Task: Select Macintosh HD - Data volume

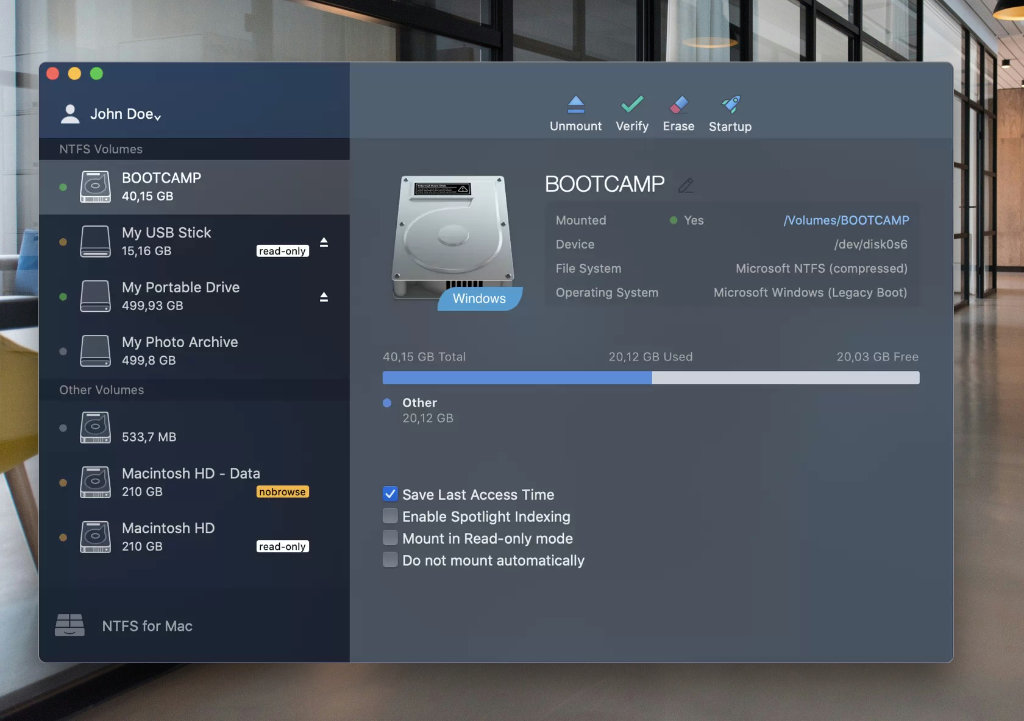Action: click(x=190, y=482)
